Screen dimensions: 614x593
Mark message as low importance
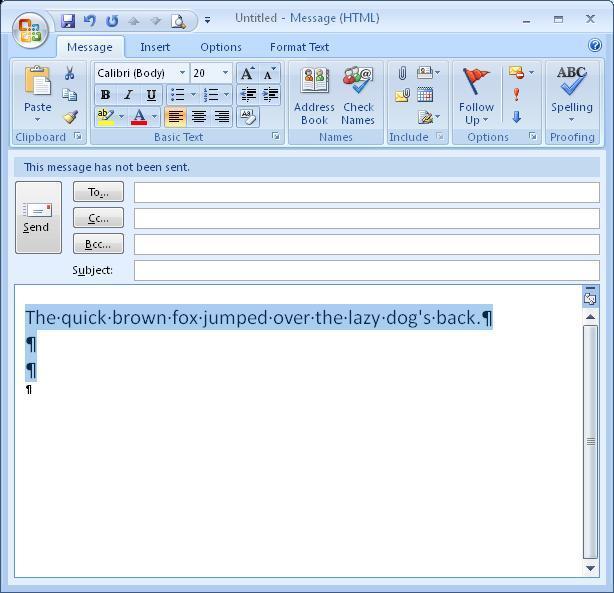coord(516,117)
